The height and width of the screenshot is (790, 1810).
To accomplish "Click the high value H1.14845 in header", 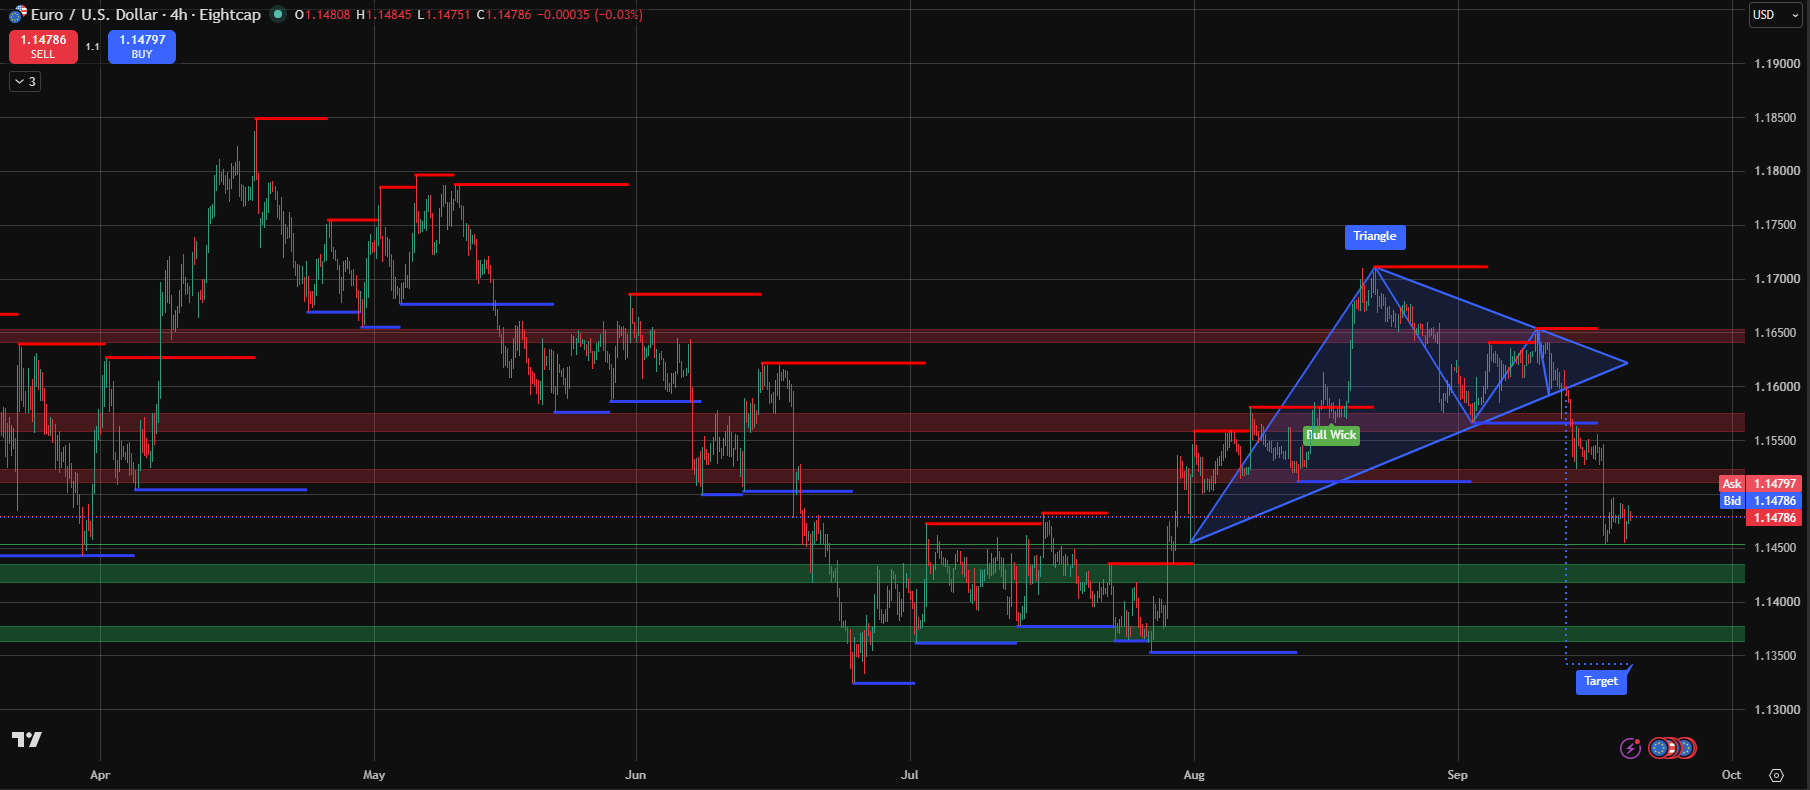I will coord(384,15).
